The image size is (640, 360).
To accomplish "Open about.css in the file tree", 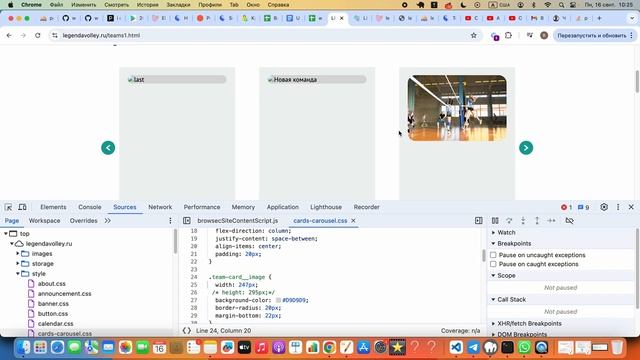I will pyautogui.click(x=51, y=284).
